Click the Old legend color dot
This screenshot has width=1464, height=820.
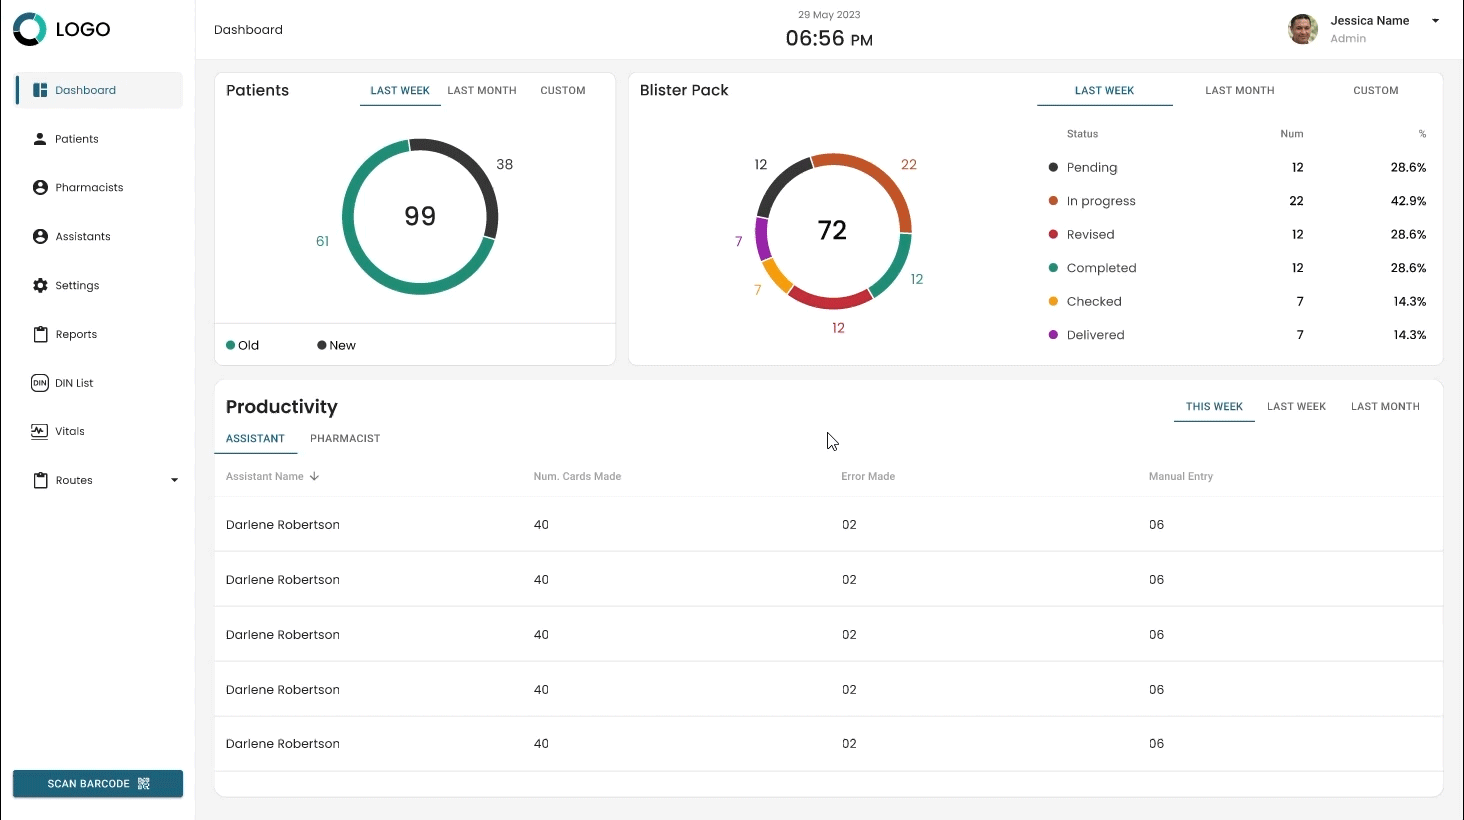231,346
